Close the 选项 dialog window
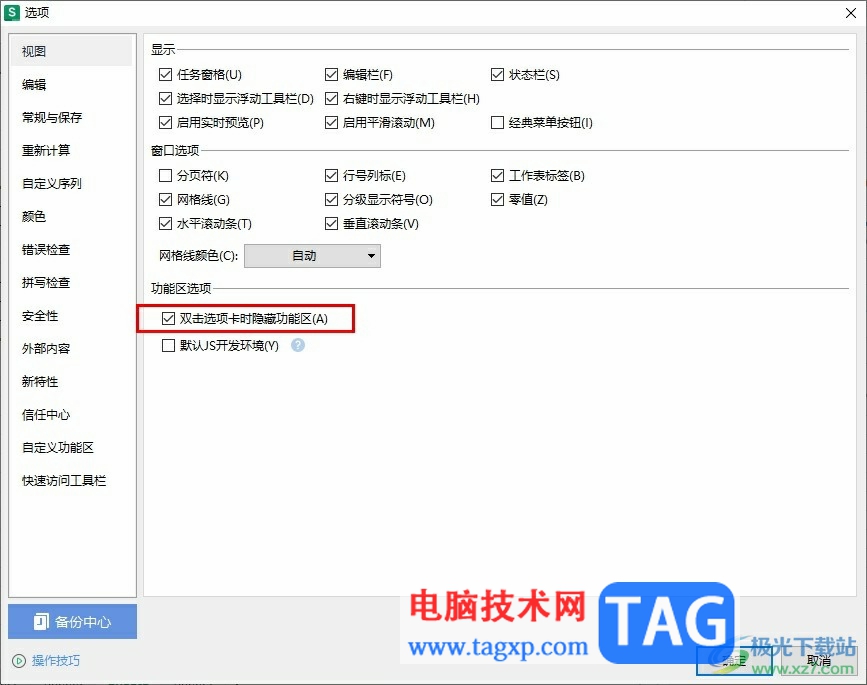Screen dimensions: 867x685 point(851,13)
